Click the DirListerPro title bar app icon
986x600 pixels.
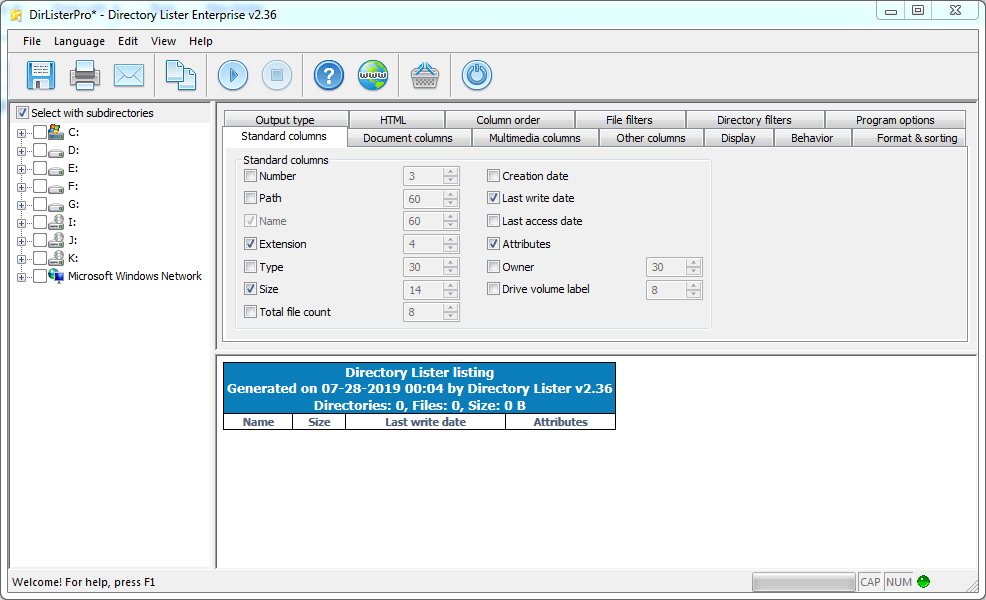16,15
